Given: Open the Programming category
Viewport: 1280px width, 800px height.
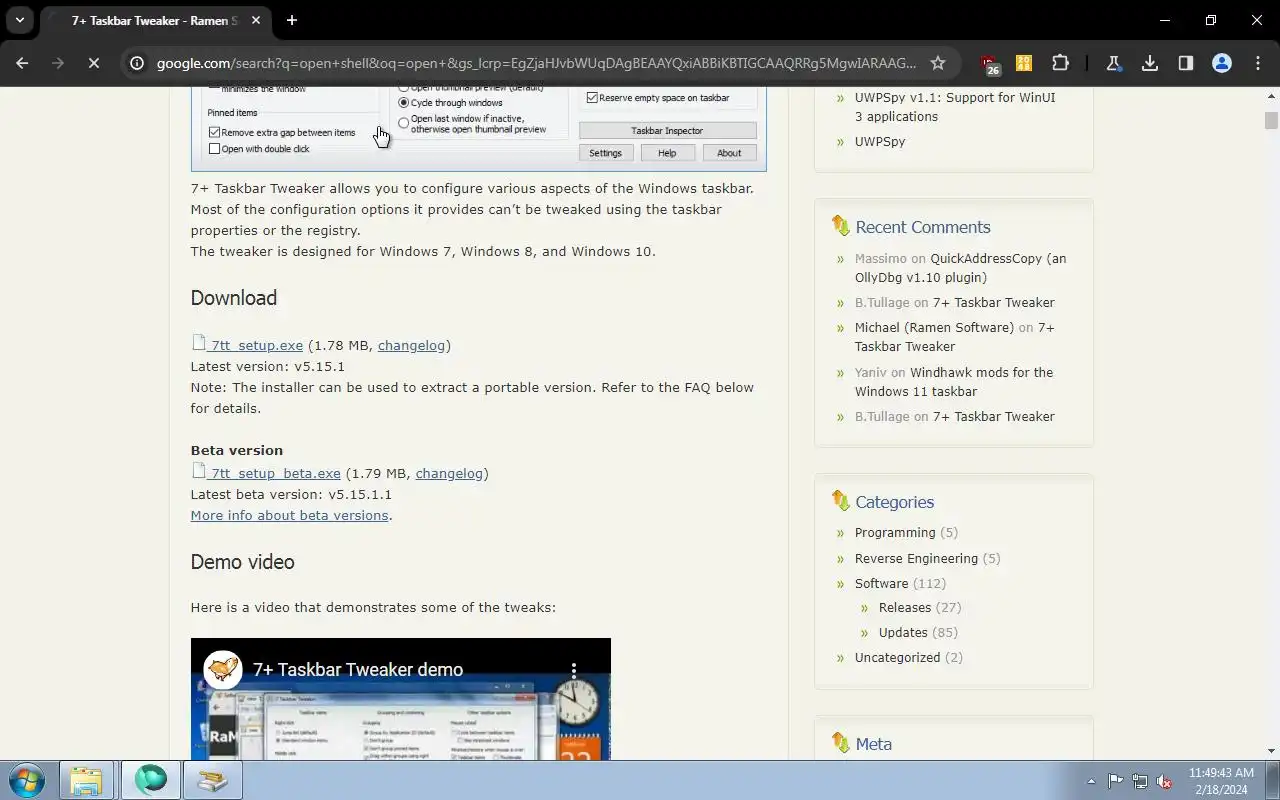Looking at the screenshot, I should coord(895,532).
